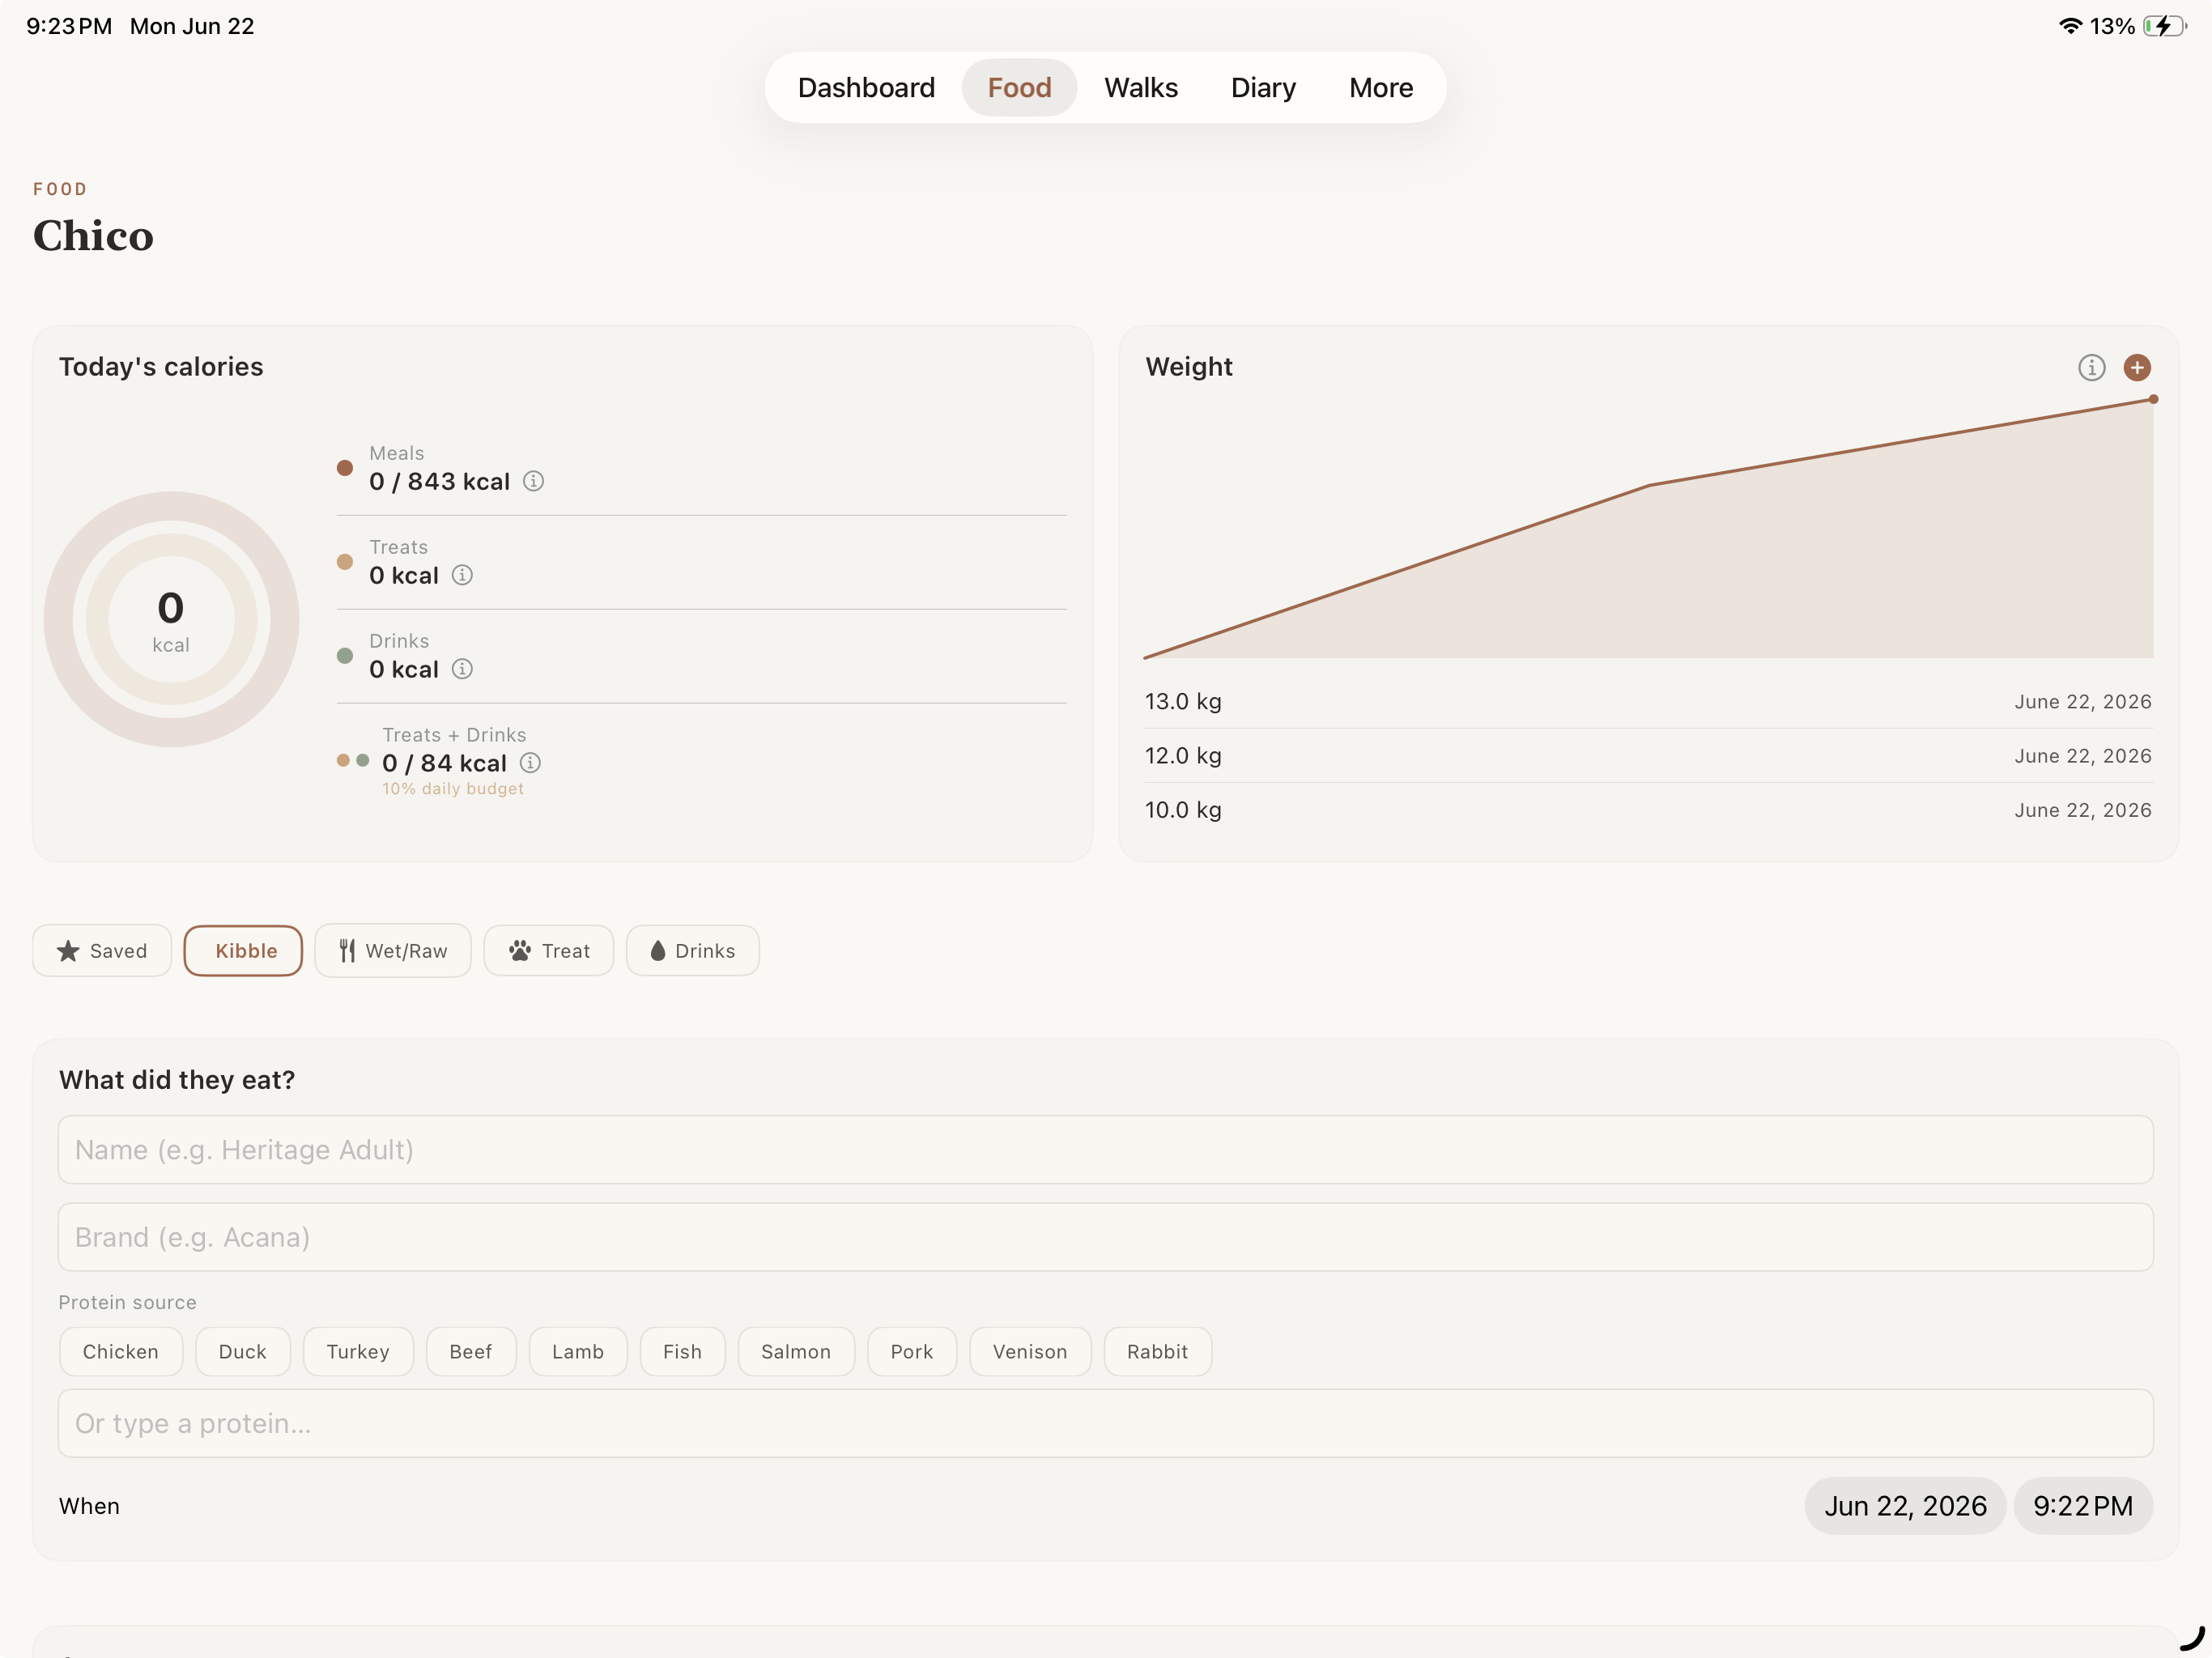The image size is (2212, 1658).
Task: Toggle Salmon protein source
Action: click(796, 1351)
